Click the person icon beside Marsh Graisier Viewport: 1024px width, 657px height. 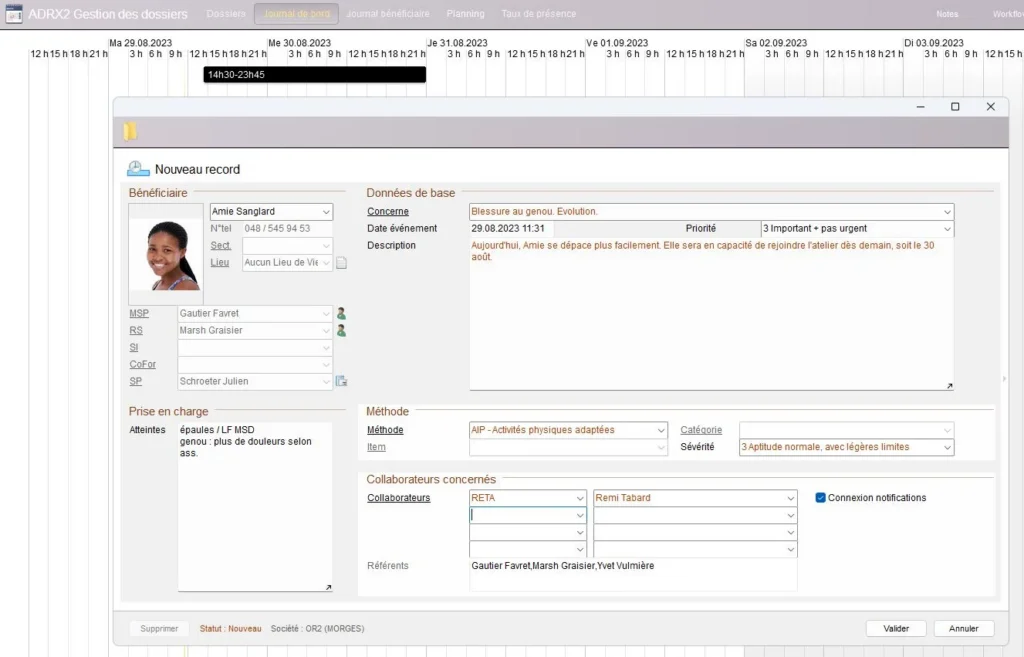click(x=341, y=330)
